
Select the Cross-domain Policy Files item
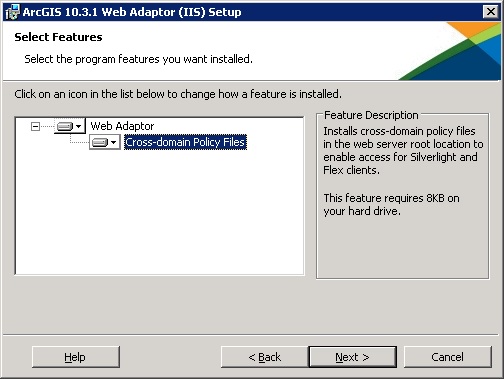(185, 142)
